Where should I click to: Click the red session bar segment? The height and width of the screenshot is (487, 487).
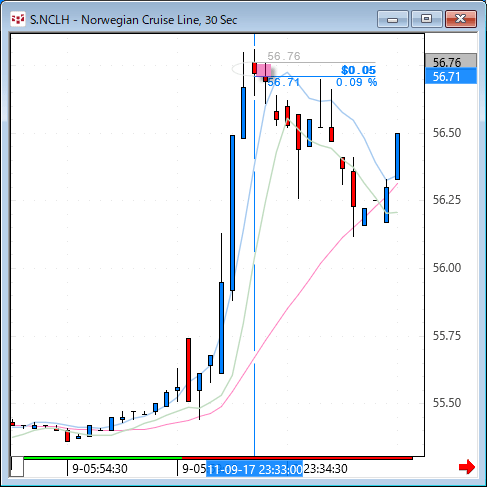coord(297,458)
